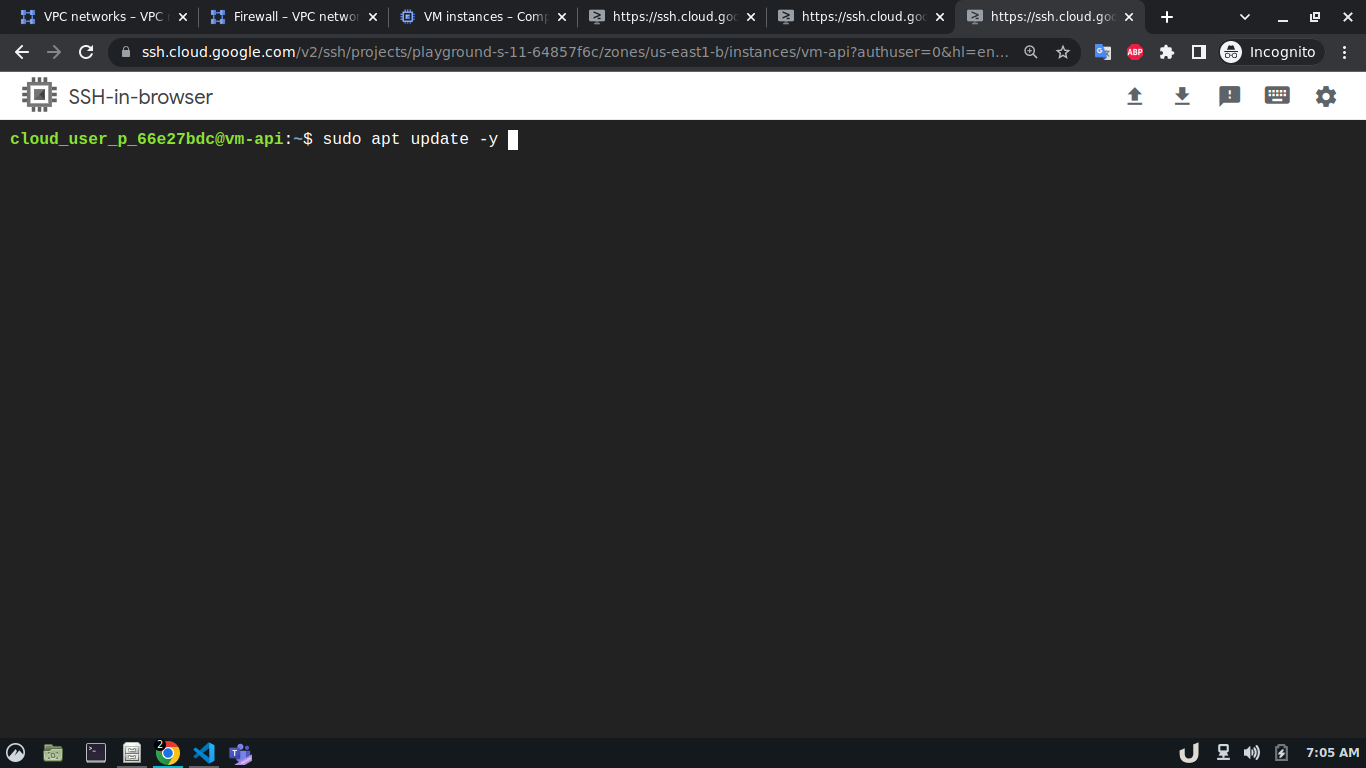Close the active SSH tab
Screen dimensions: 1366x768
[1129, 17]
